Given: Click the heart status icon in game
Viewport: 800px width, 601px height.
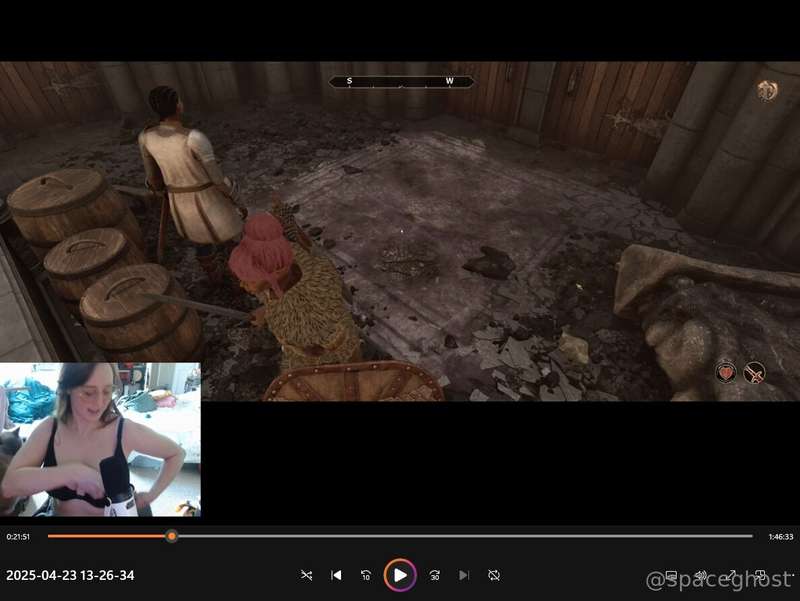Looking at the screenshot, I should [x=727, y=373].
